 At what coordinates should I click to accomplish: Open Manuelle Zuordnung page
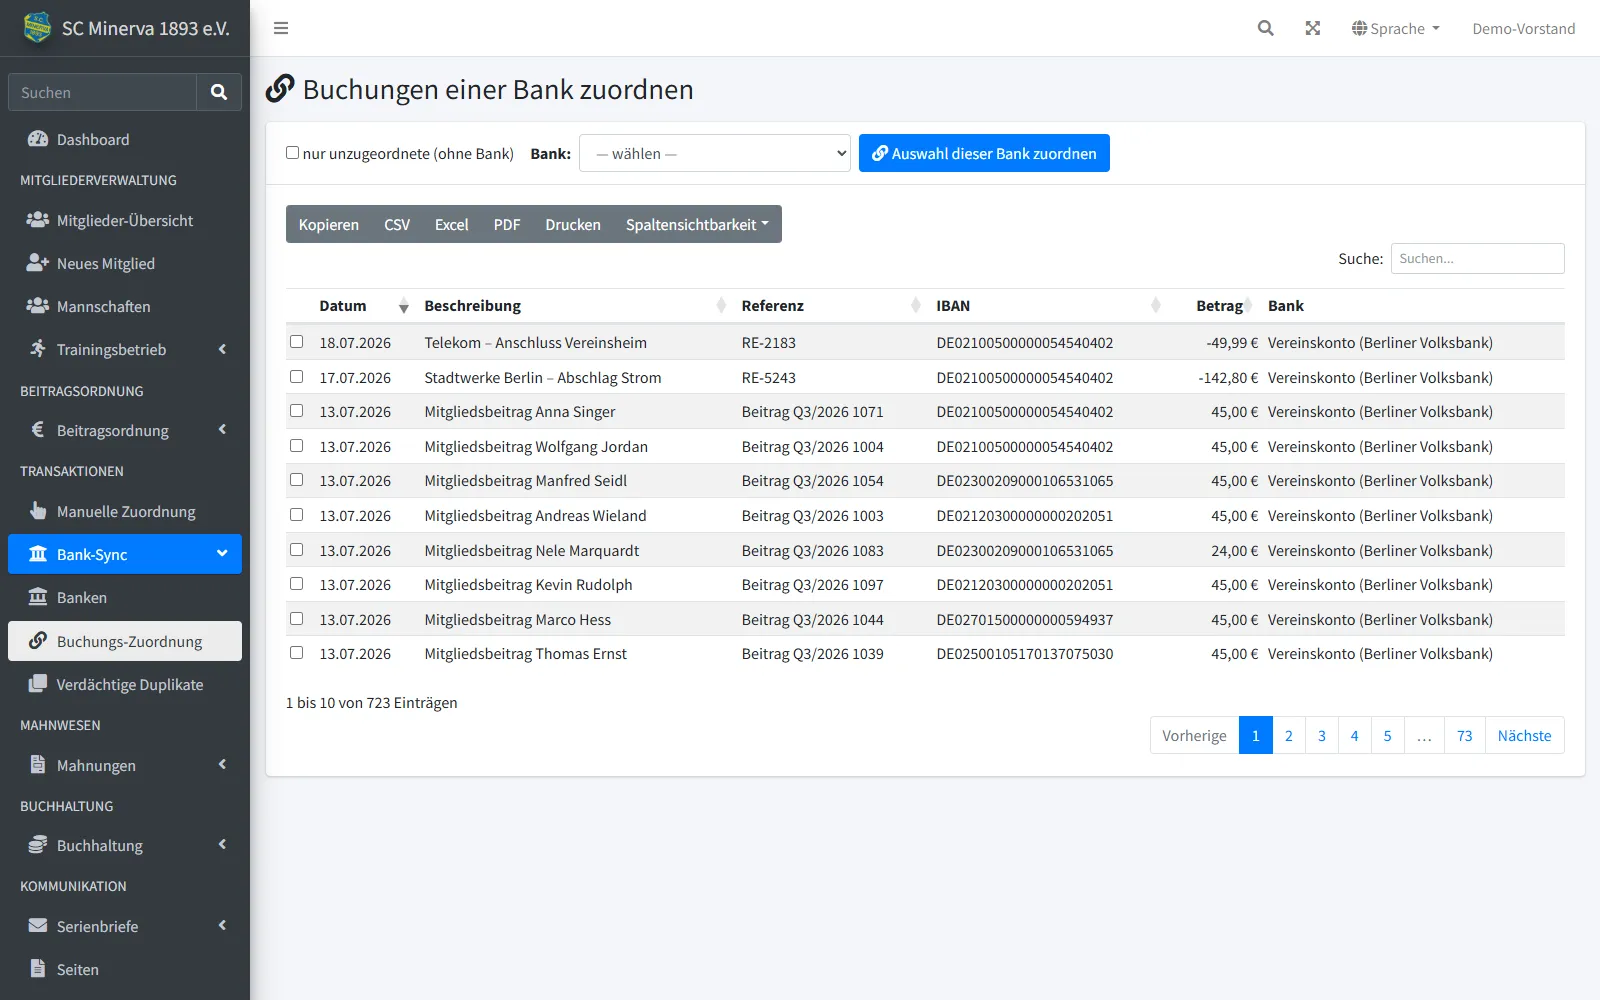coord(125,511)
